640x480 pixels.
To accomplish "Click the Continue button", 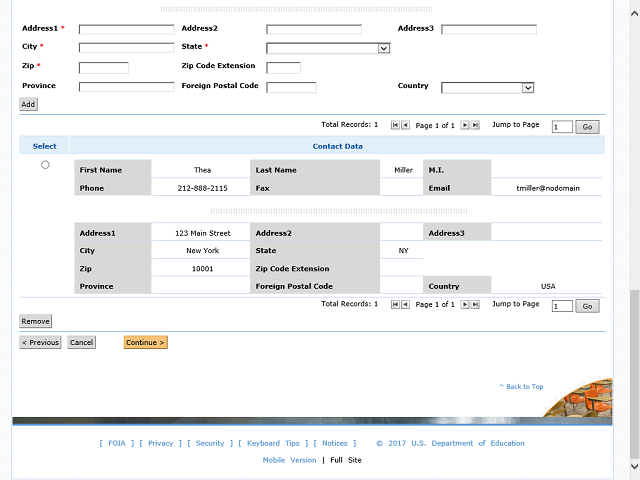I will coord(145,342).
